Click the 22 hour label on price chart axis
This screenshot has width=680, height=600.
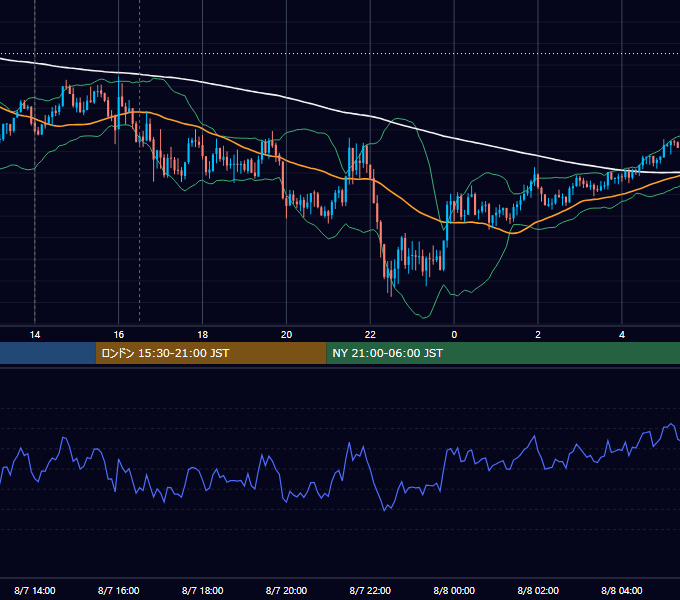tap(370, 335)
